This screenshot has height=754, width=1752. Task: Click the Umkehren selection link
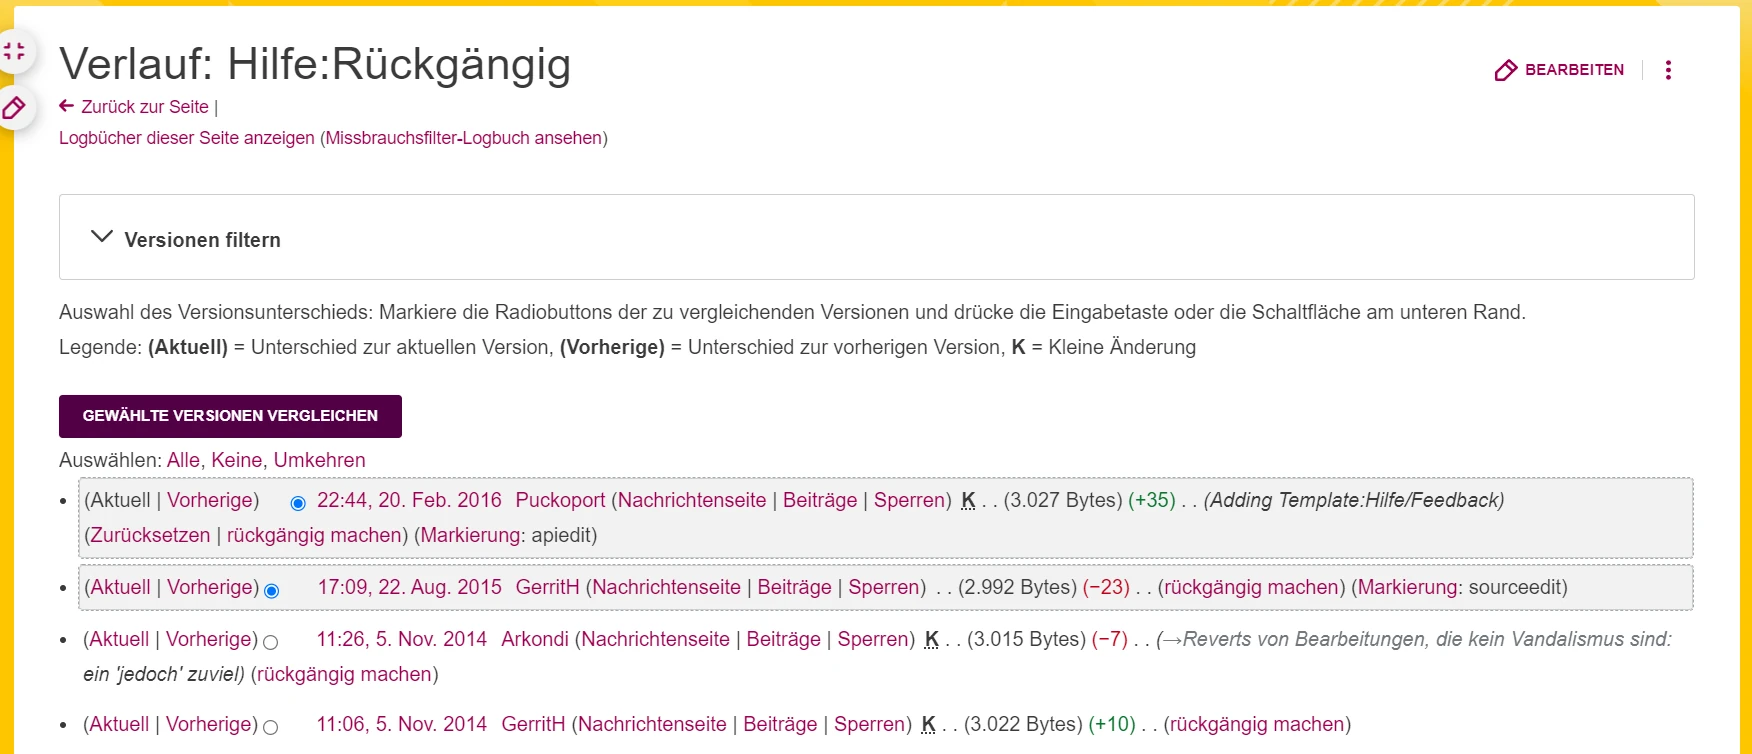[x=319, y=460]
